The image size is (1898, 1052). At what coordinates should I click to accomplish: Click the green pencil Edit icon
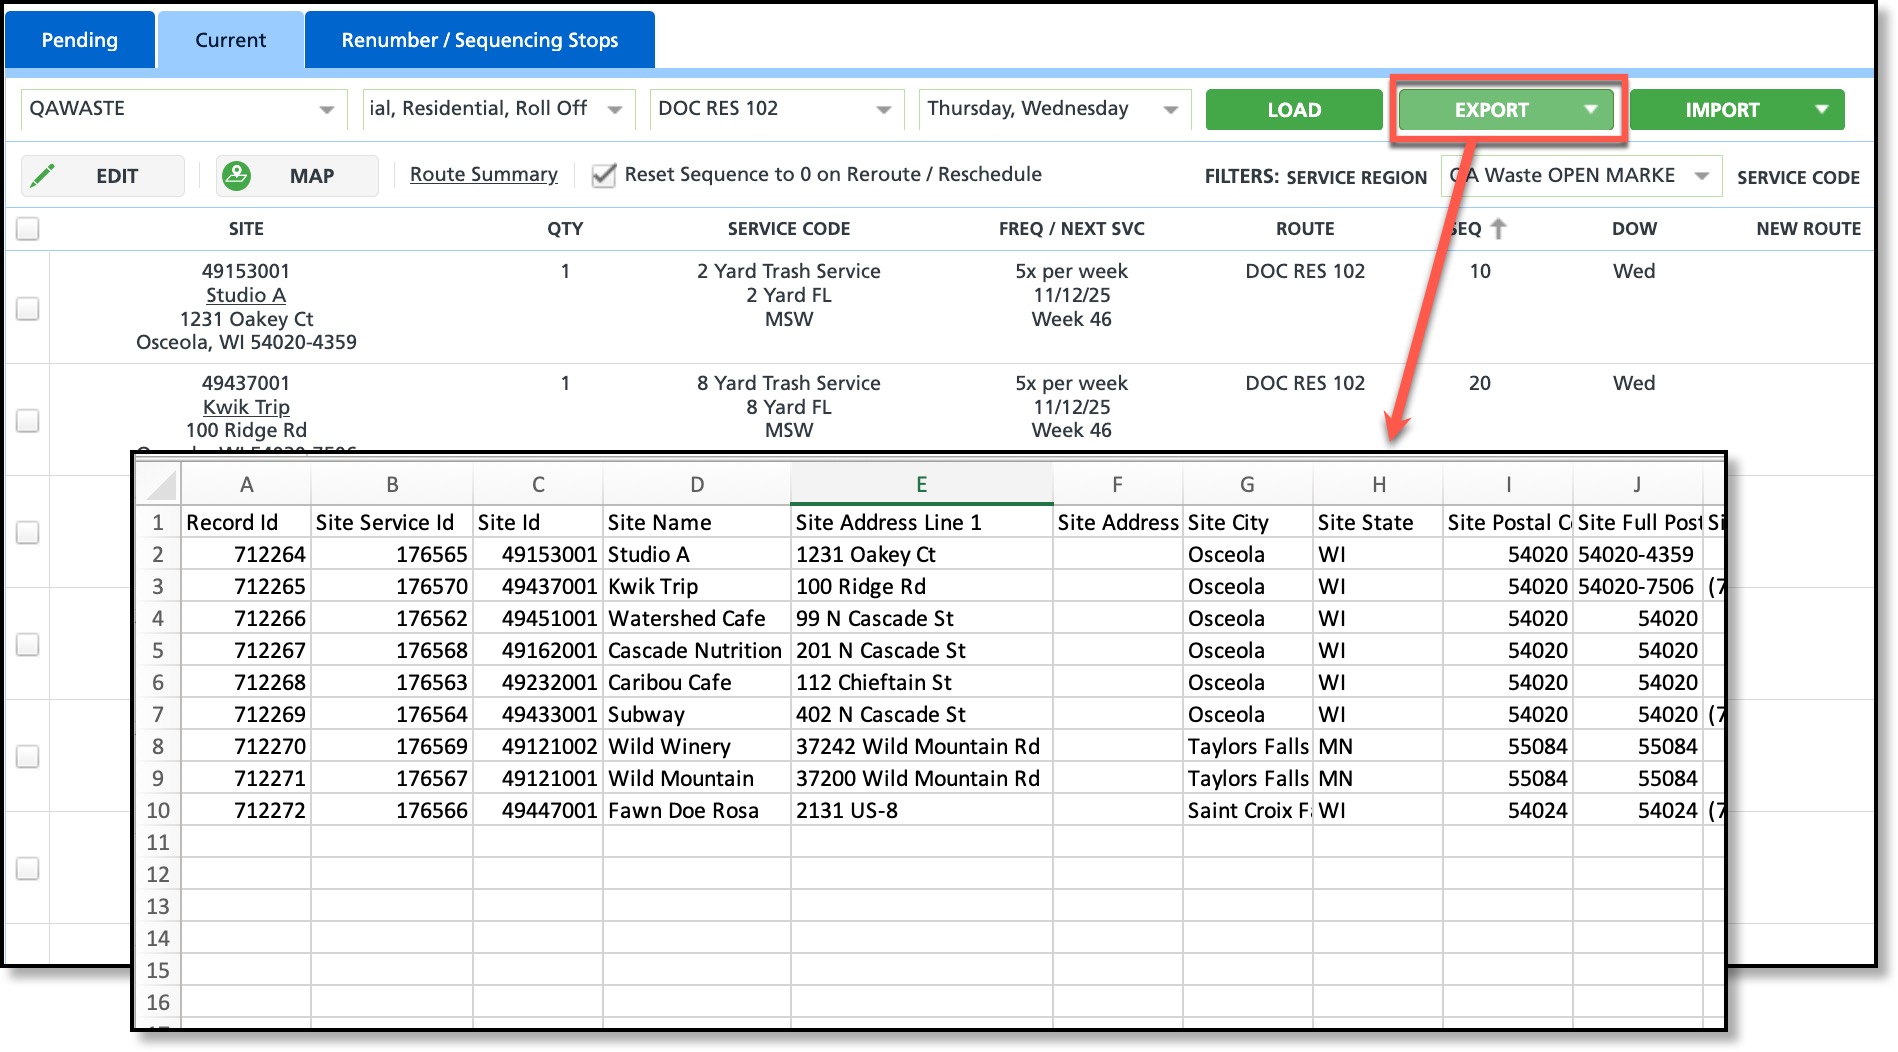click(x=43, y=176)
